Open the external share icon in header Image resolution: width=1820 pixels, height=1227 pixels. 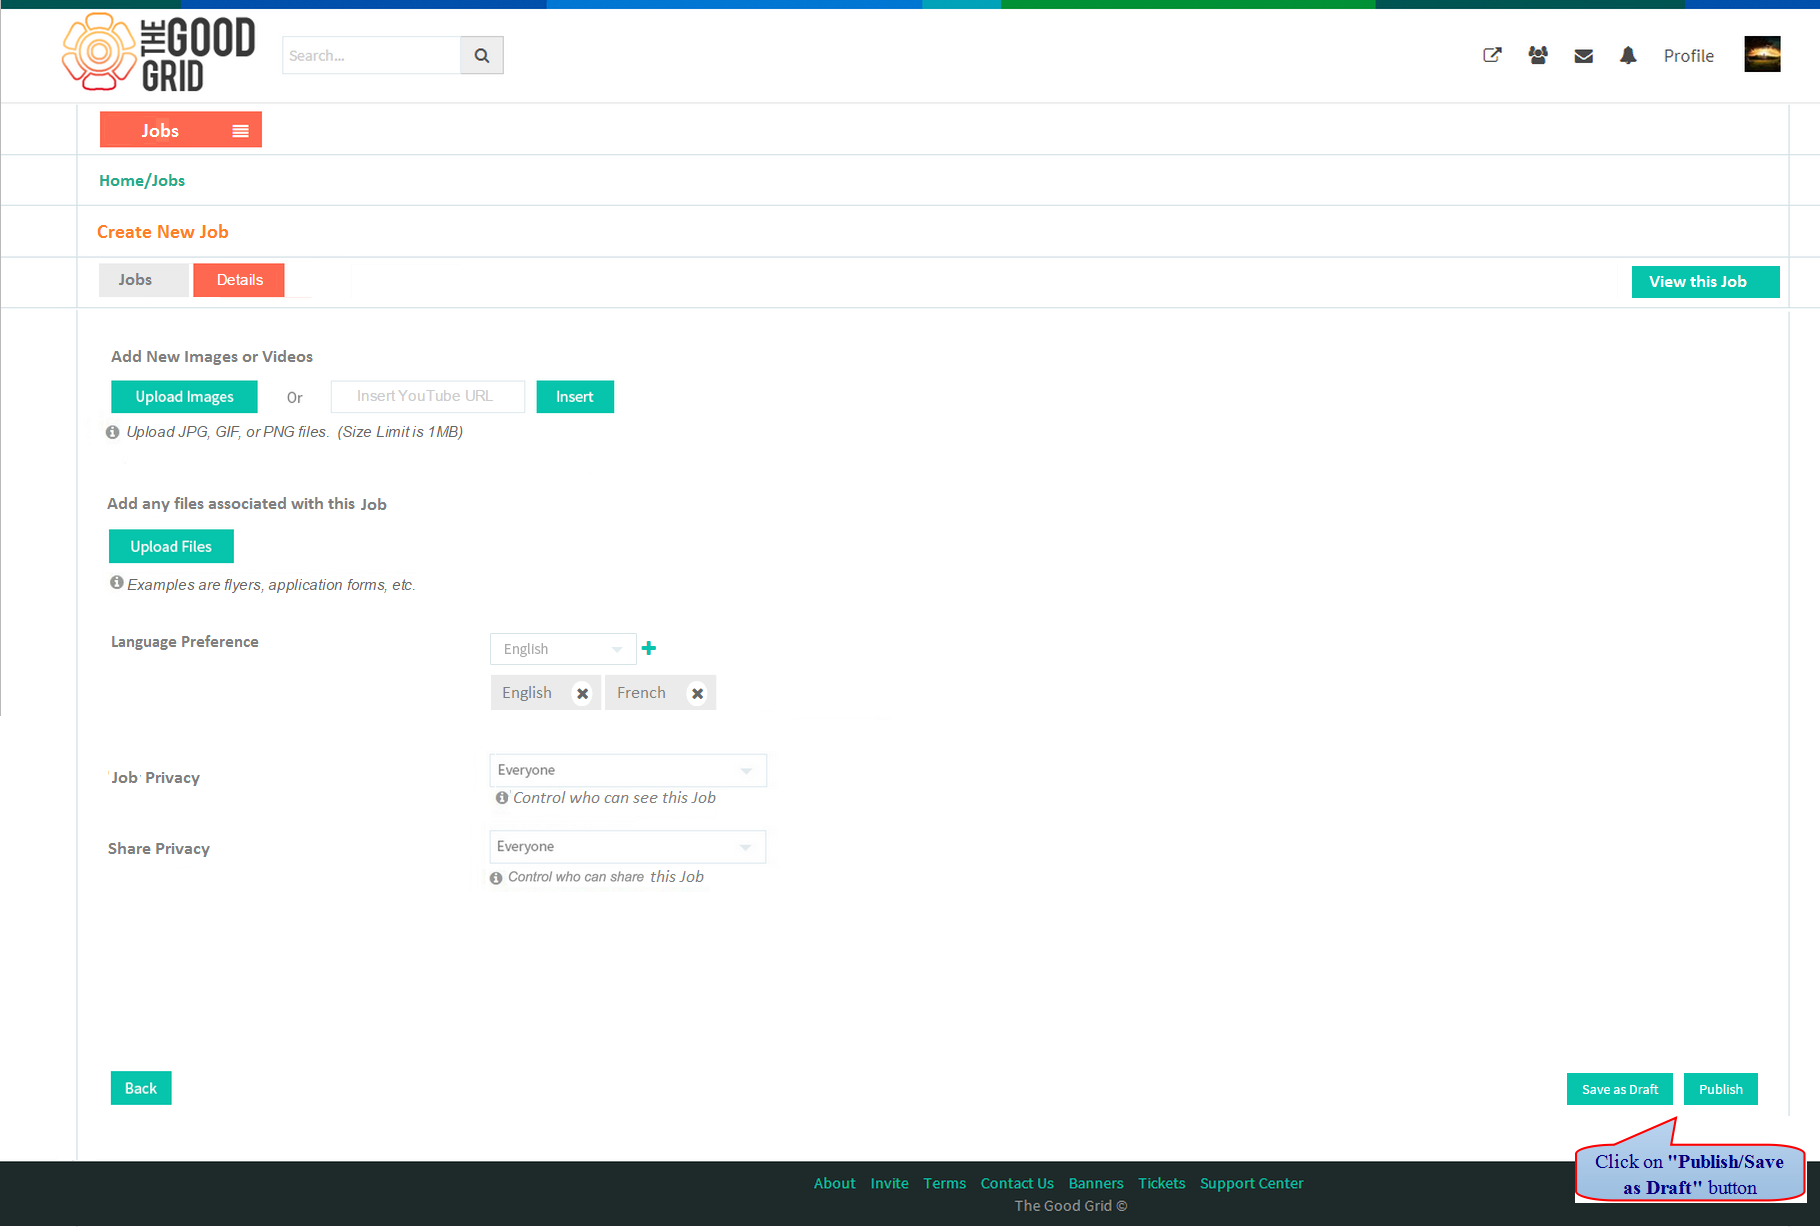[x=1492, y=56]
